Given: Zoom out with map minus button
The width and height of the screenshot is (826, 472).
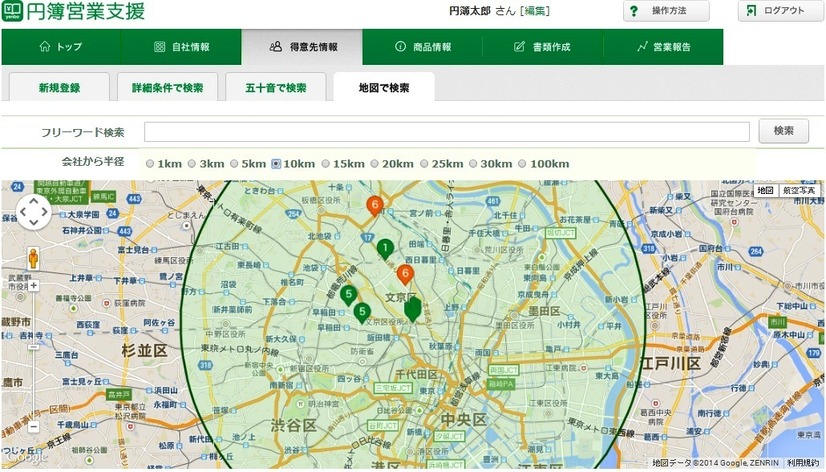Looking at the screenshot, I should [x=33, y=426].
